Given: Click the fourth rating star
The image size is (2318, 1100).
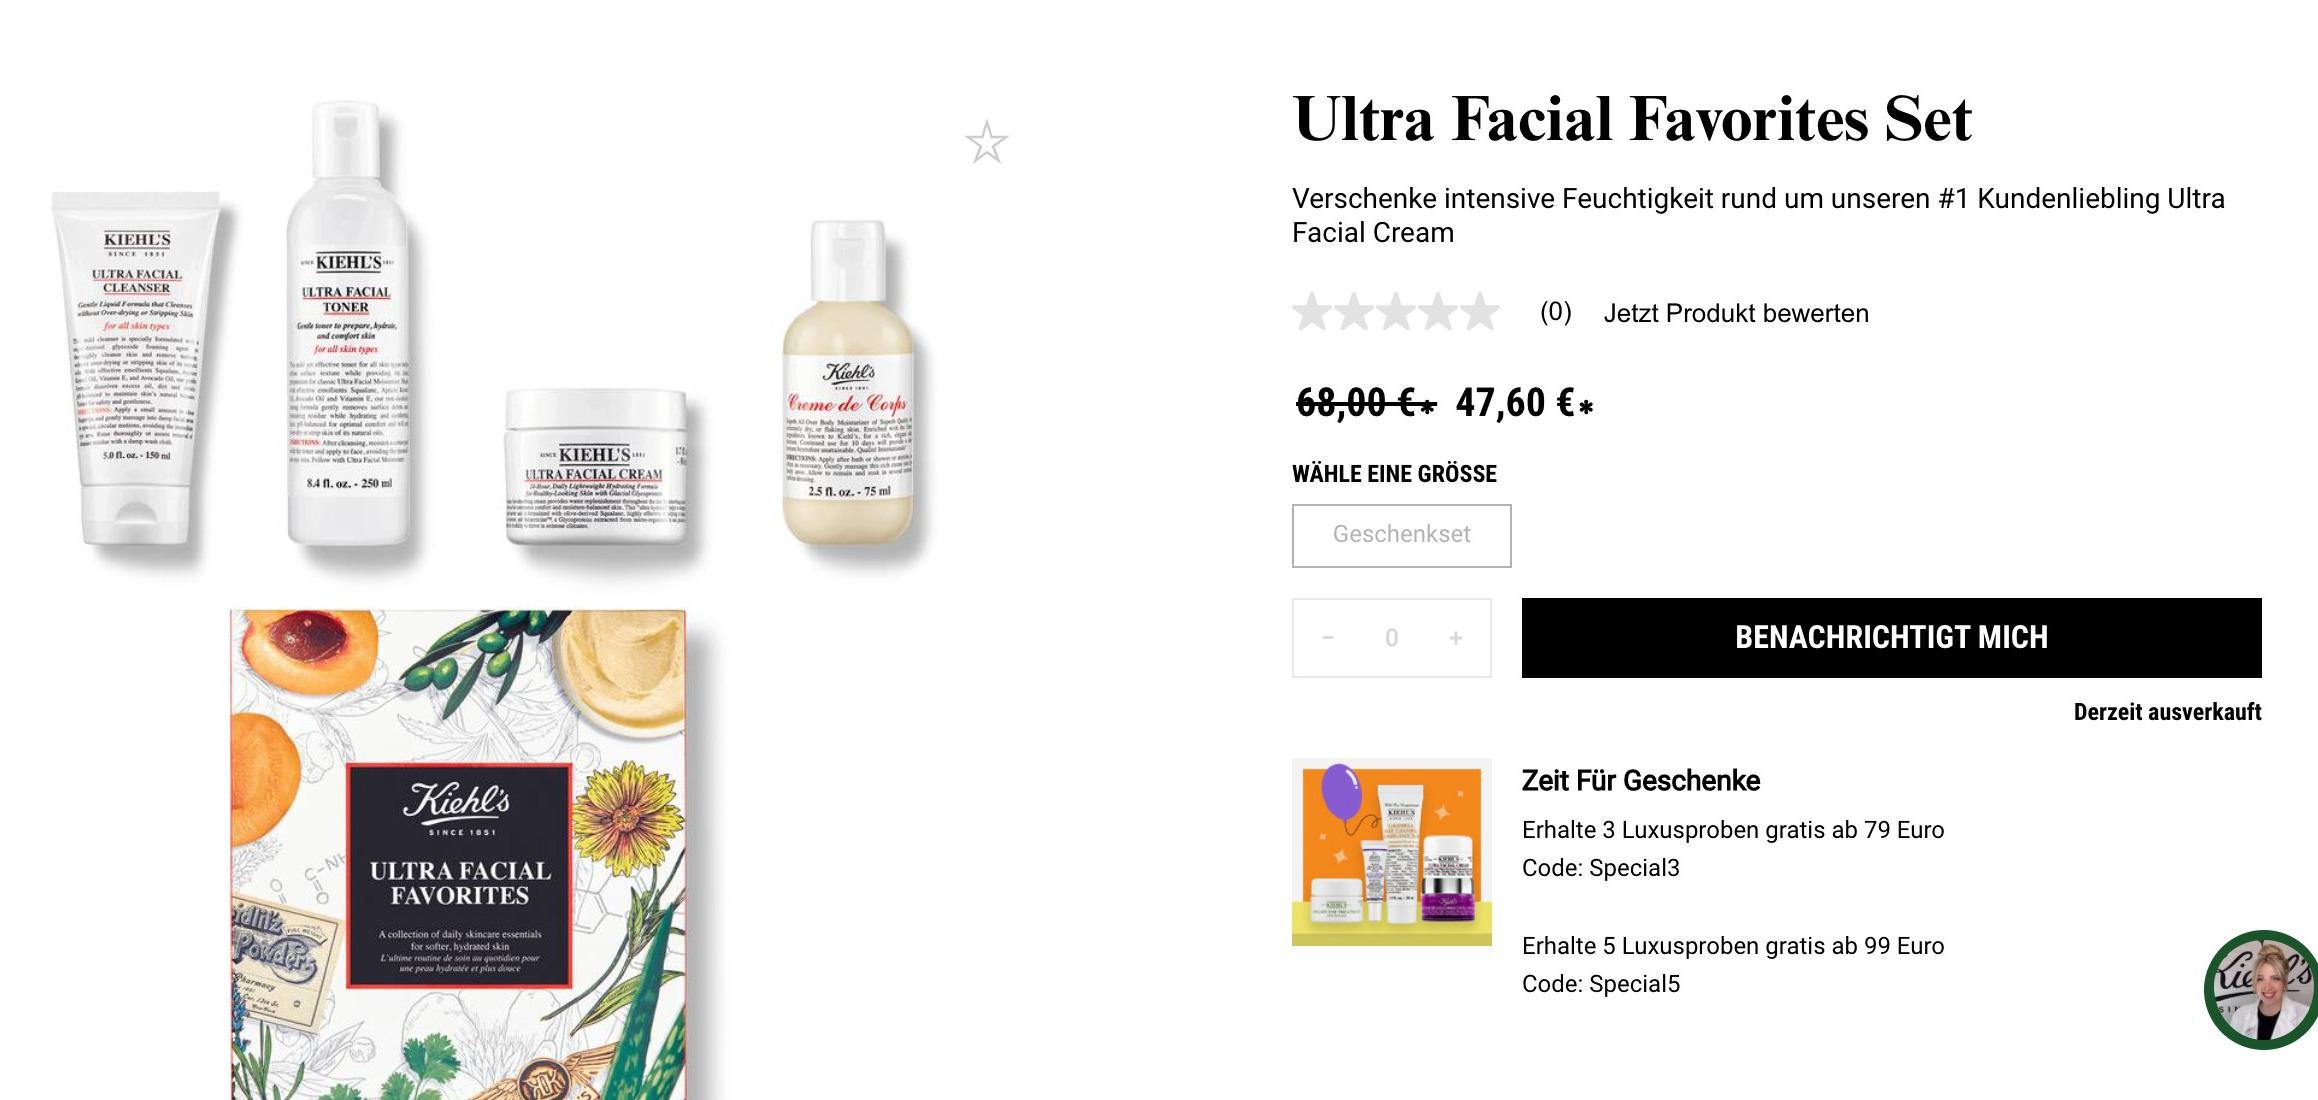Looking at the screenshot, I should (1438, 313).
